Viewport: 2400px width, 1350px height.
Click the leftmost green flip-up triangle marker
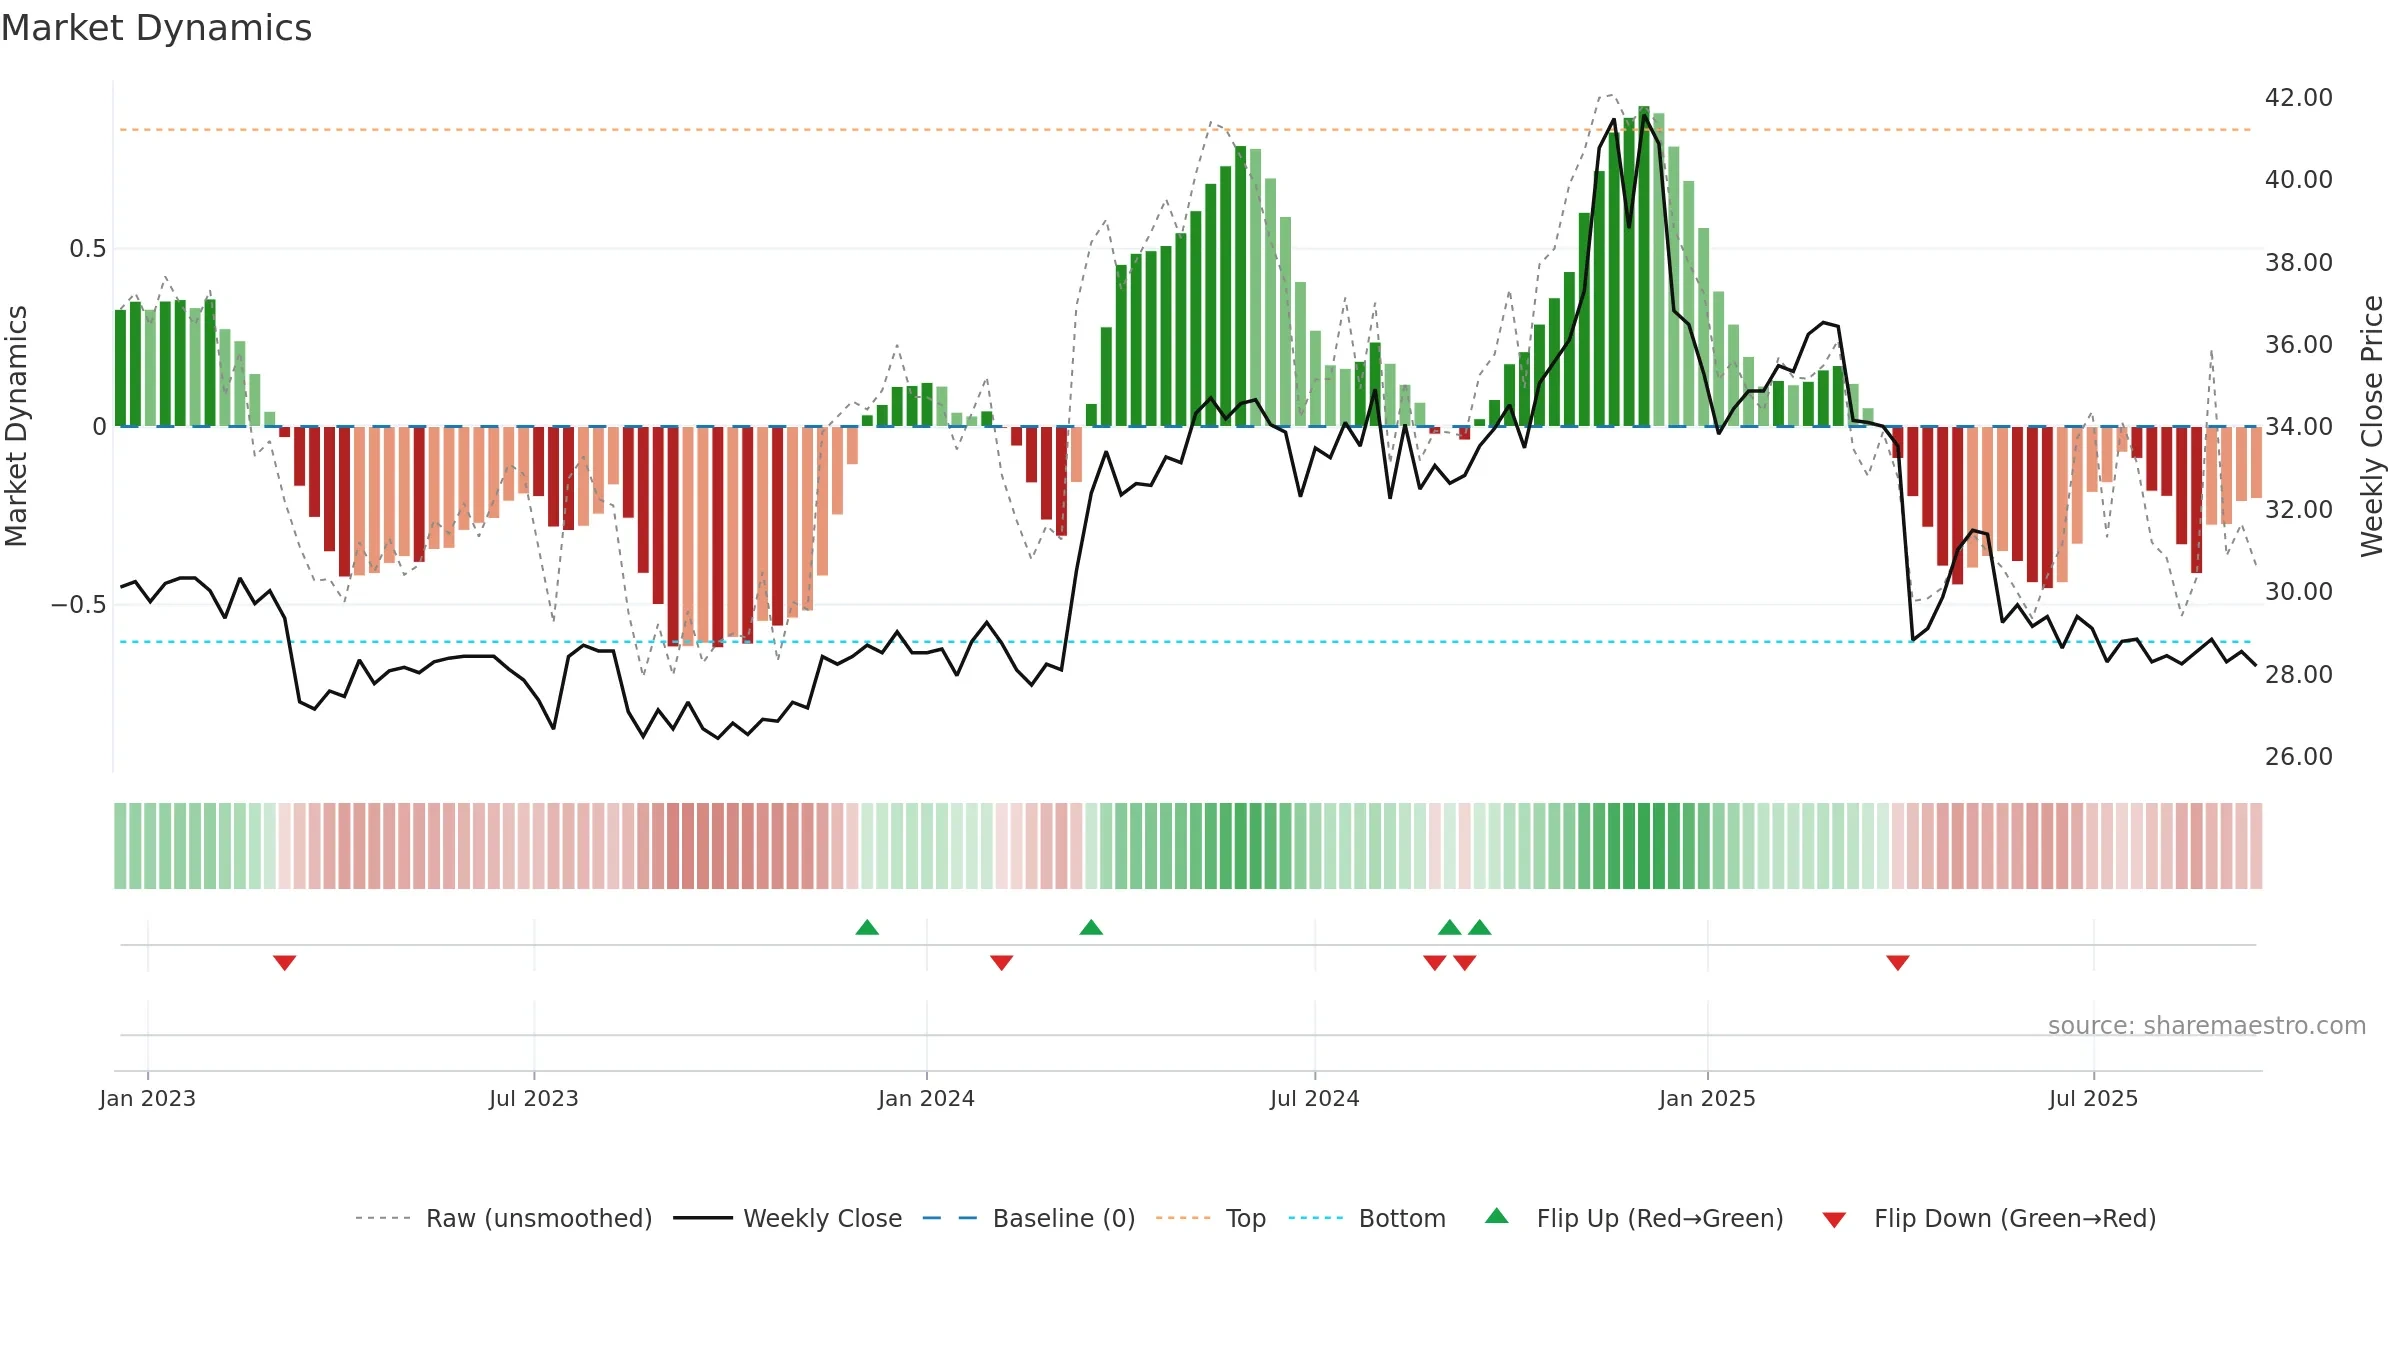pos(867,927)
